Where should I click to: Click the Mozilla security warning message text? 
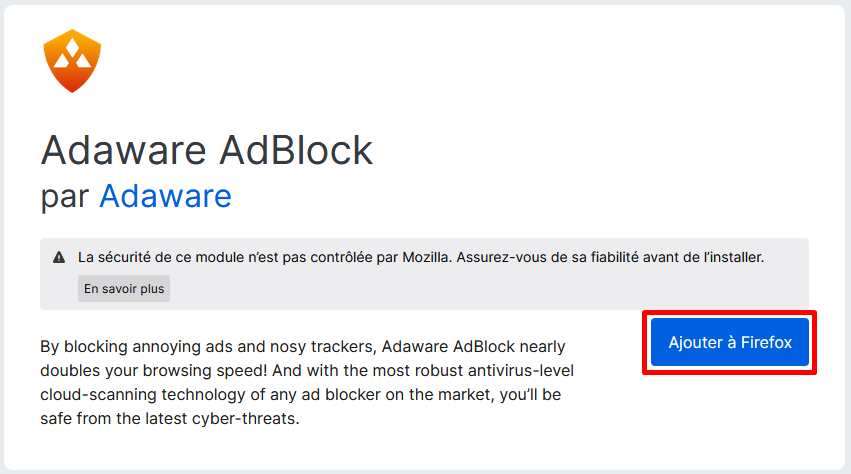coord(421,257)
